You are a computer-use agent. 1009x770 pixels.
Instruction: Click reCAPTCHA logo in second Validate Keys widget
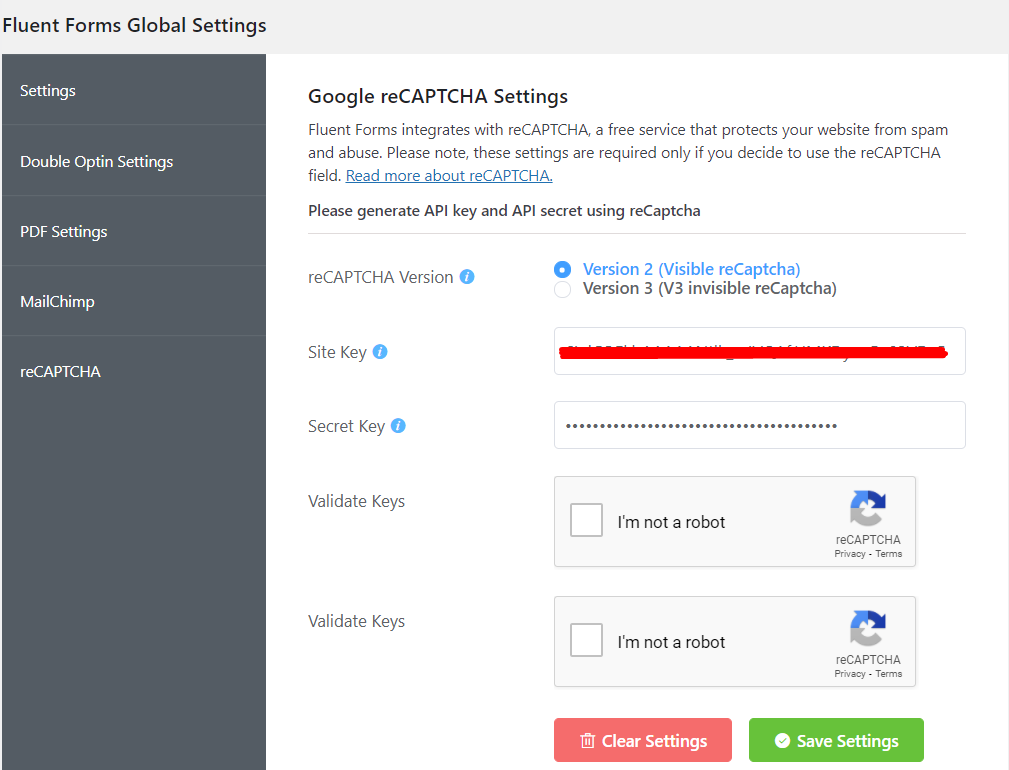pyautogui.click(x=867, y=628)
